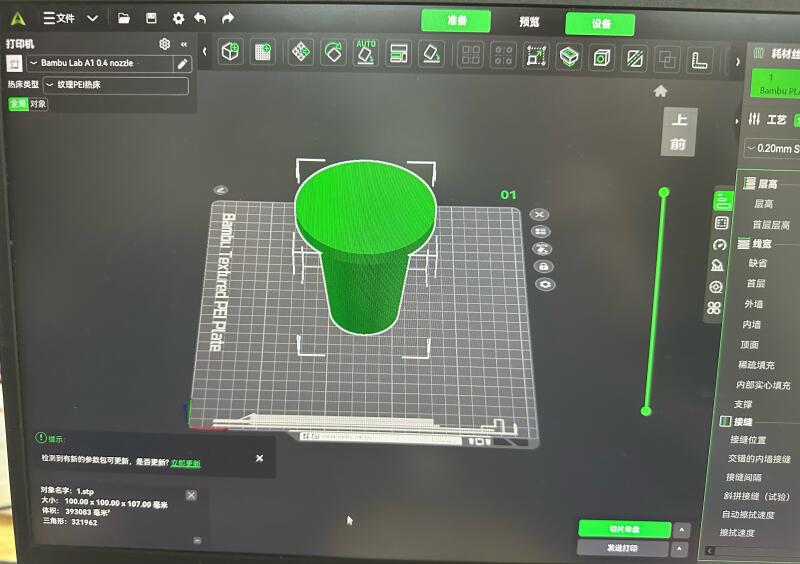
Task: Click the undo arrow icon
Action: tap(200, 18)
